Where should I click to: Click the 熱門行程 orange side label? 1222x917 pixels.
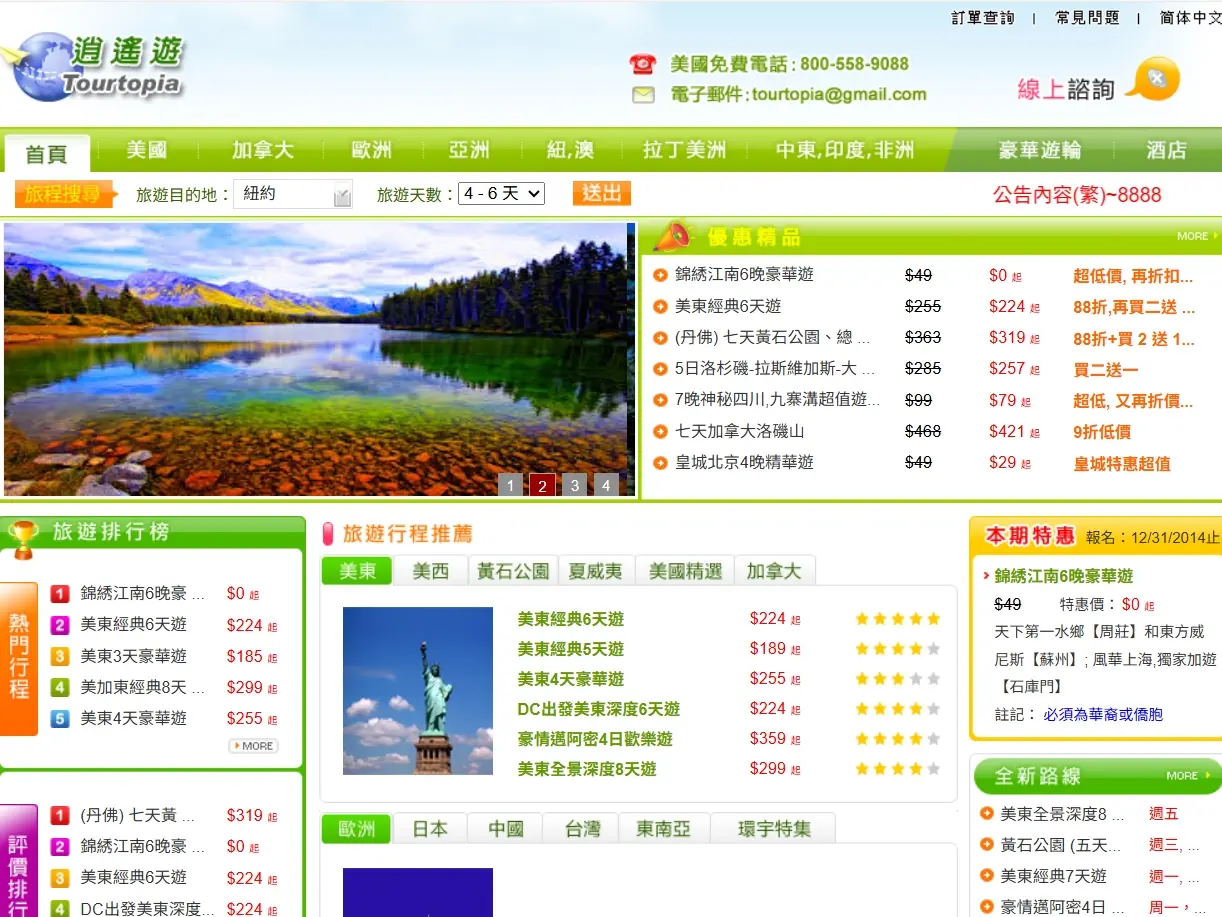coord(19,657)
